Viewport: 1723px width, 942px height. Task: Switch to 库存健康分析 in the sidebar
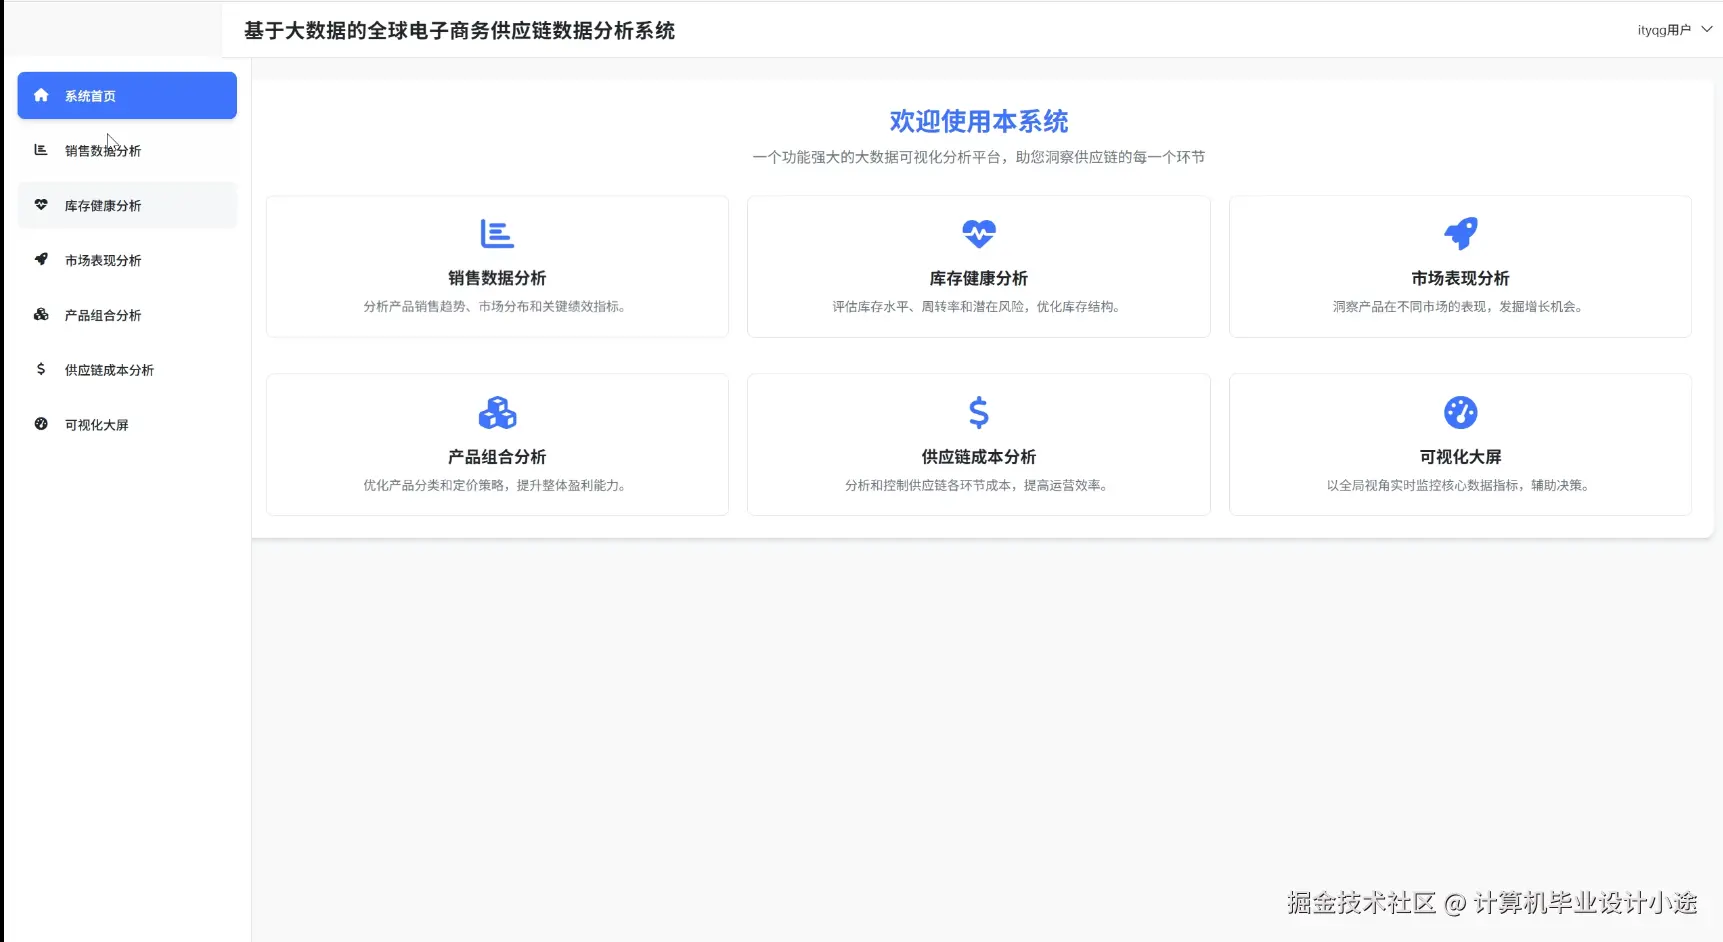[x=102, y=205]
